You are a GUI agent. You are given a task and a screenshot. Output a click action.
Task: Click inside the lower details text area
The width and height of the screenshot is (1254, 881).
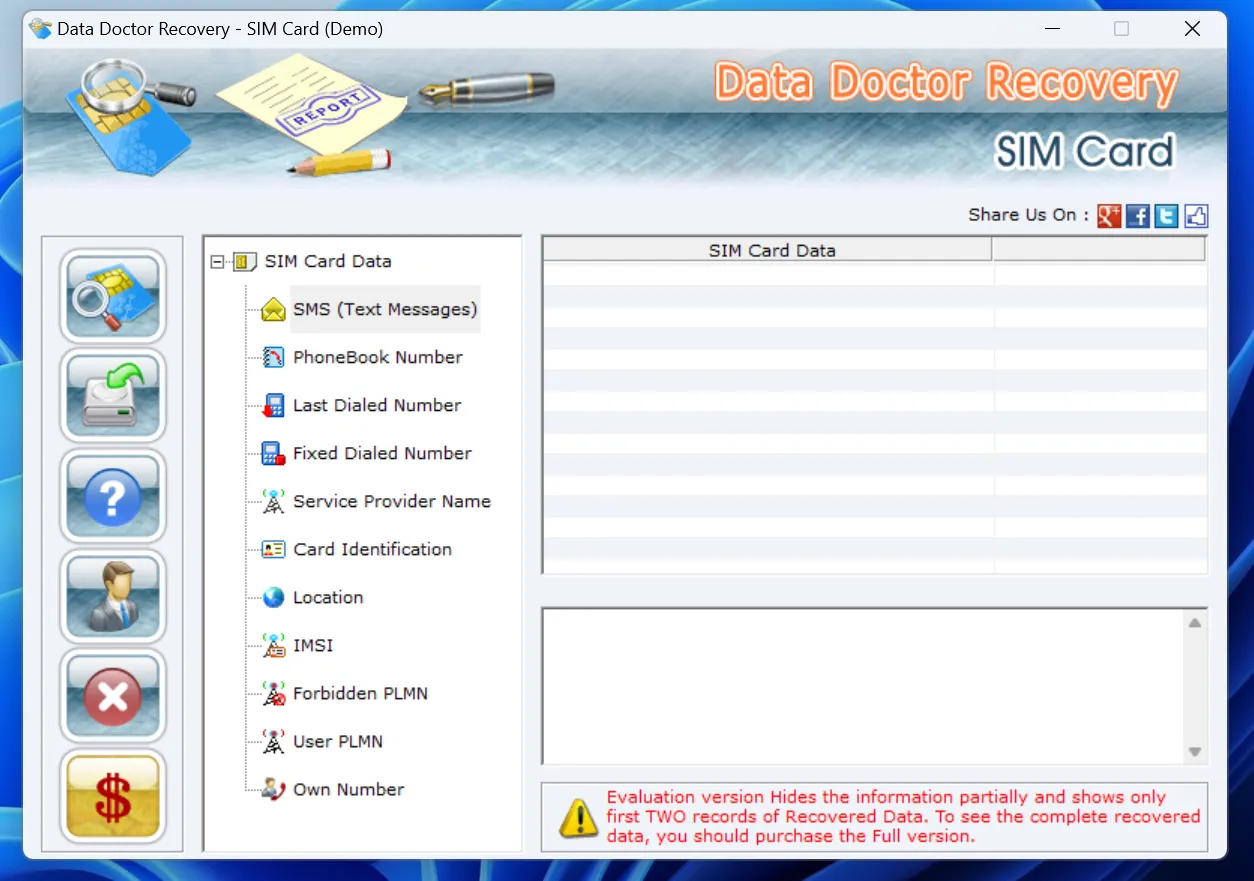click(x=863, y=687)
